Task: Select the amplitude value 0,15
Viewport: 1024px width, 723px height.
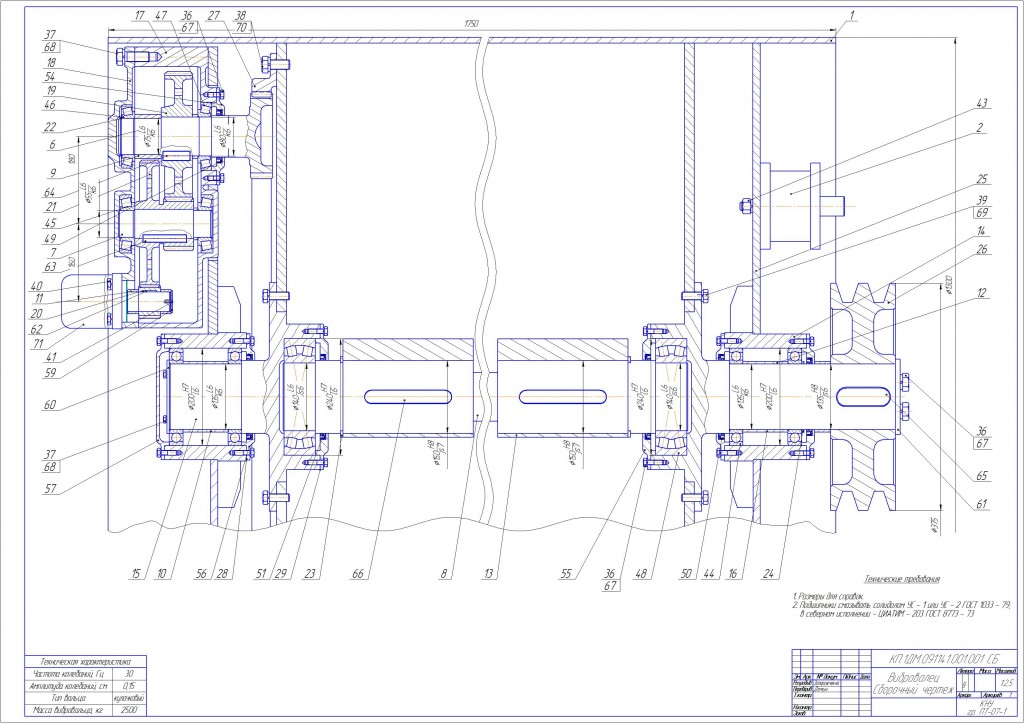Action: click(129, 686)
